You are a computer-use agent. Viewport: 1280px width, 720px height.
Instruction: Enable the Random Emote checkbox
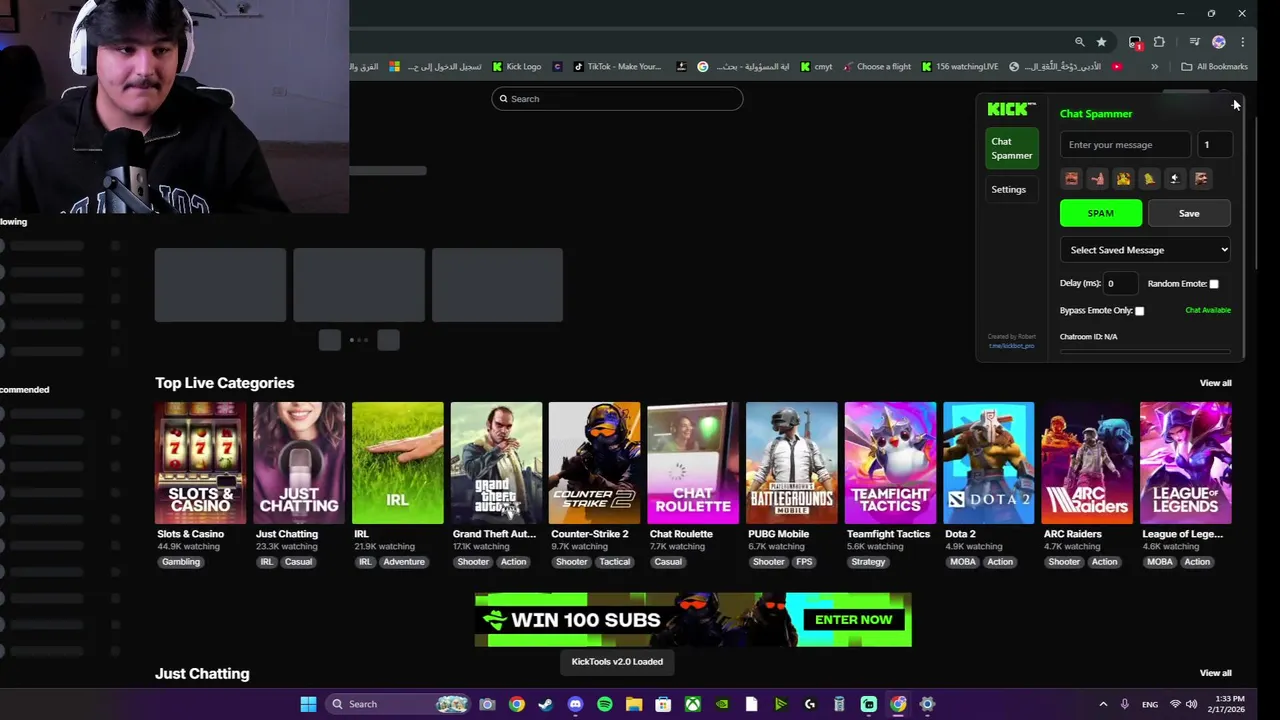(1214, 284)
